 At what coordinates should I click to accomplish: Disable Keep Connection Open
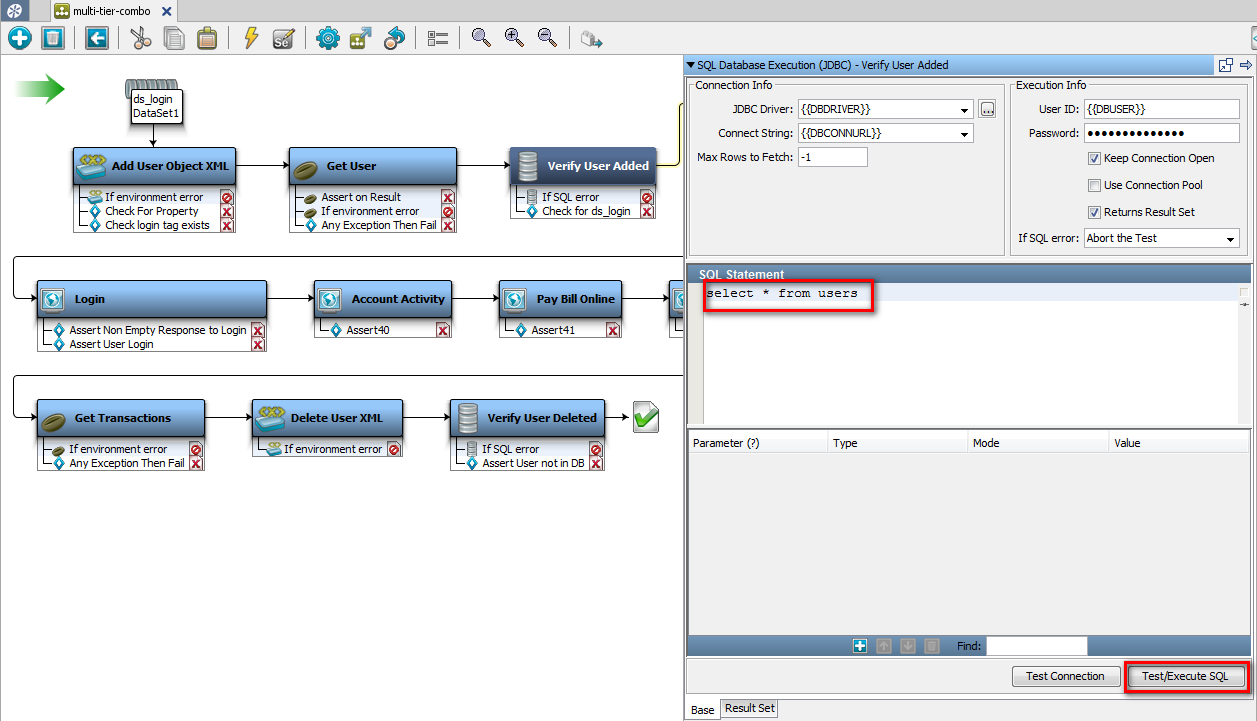coord(1094,158)
